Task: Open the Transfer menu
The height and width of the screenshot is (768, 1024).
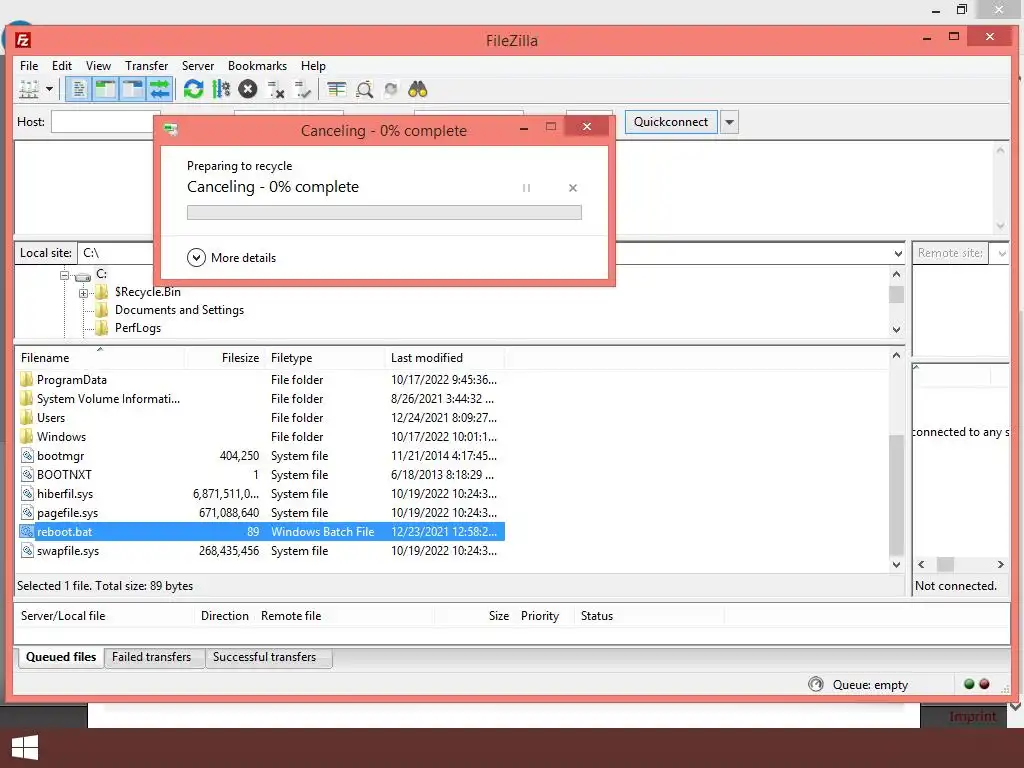Action: tap(146, 66)
